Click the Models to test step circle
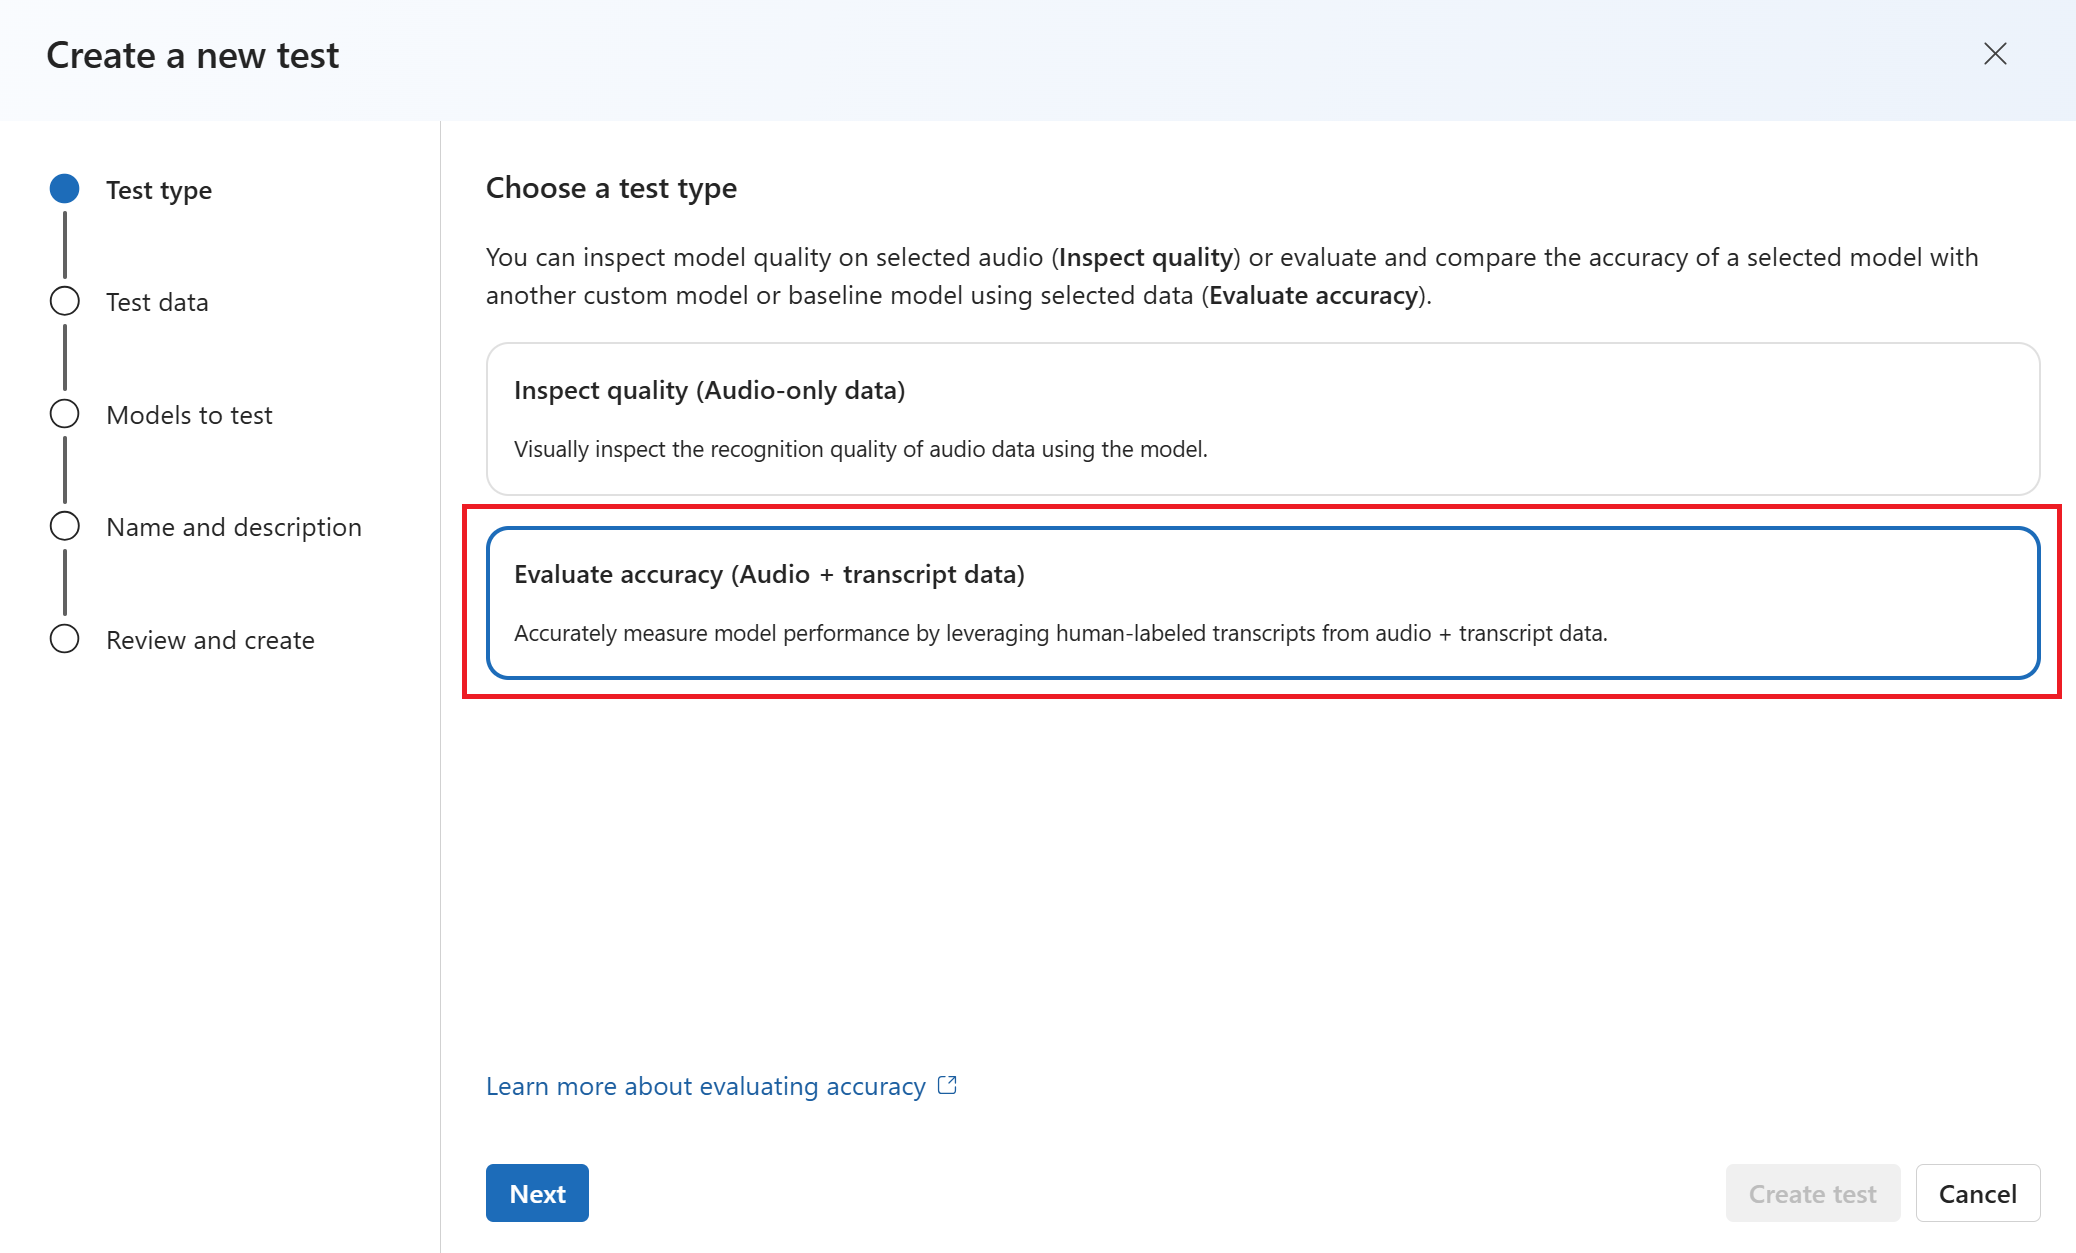The height and width of the screenshot is (1253, 2076). point(65,414)
